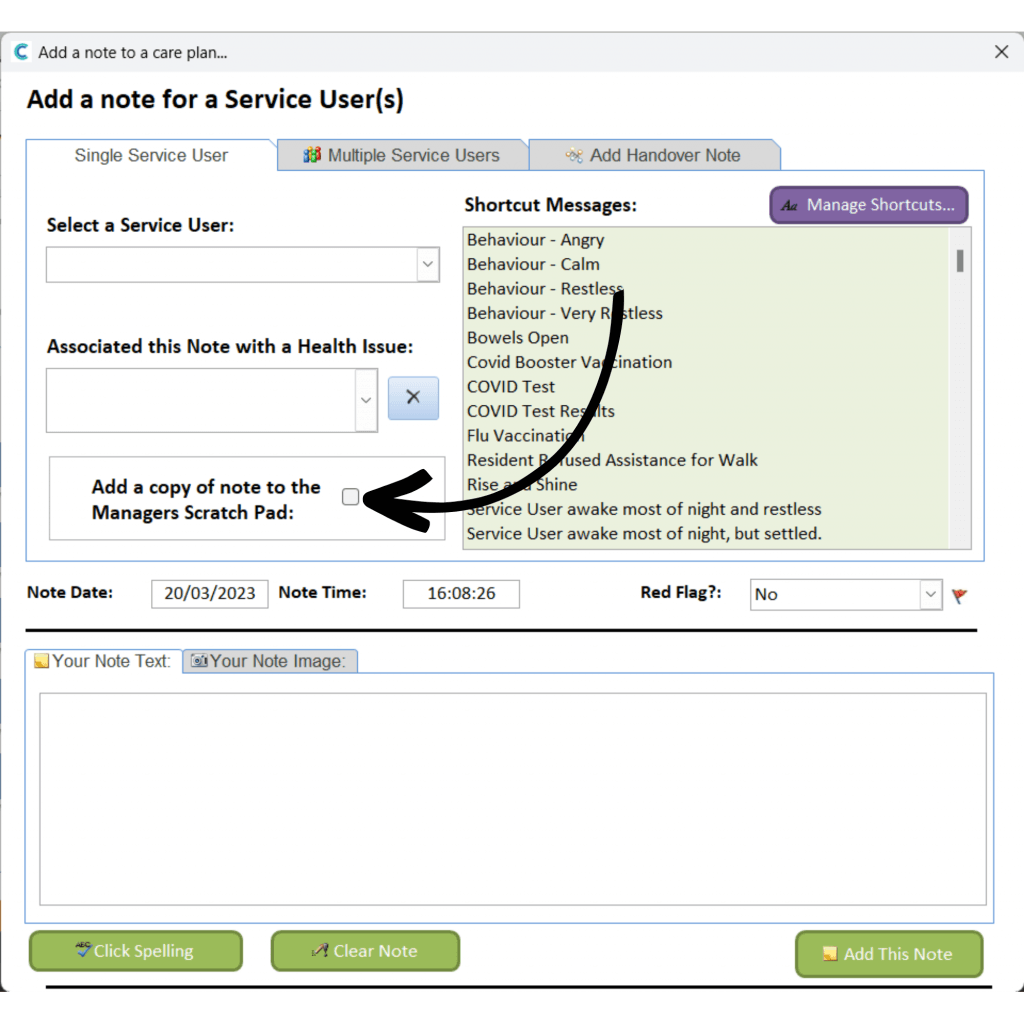The image size is (1024, 1024).
Task: Close the Add a note dialog
Action: click(x=1001, y=52)
